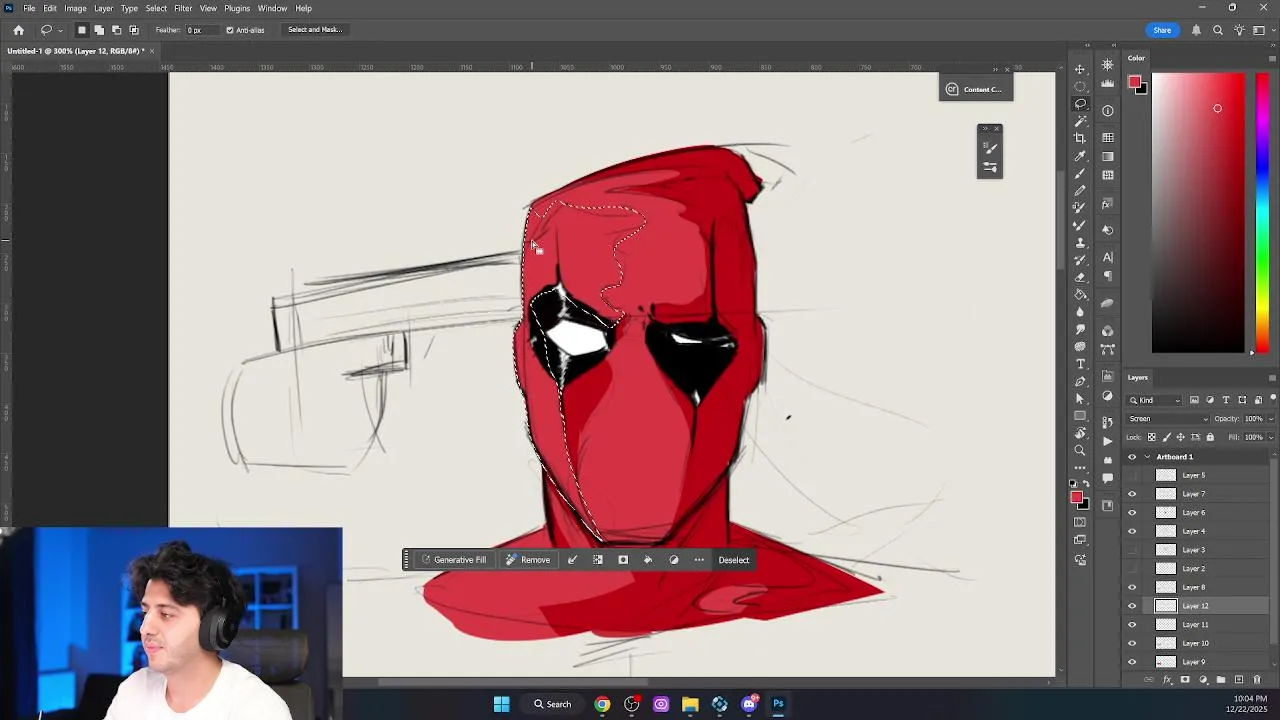The image size is (1280, 720).
Task: Click Deselect in the contextual bar
Action: coord(733,560)
